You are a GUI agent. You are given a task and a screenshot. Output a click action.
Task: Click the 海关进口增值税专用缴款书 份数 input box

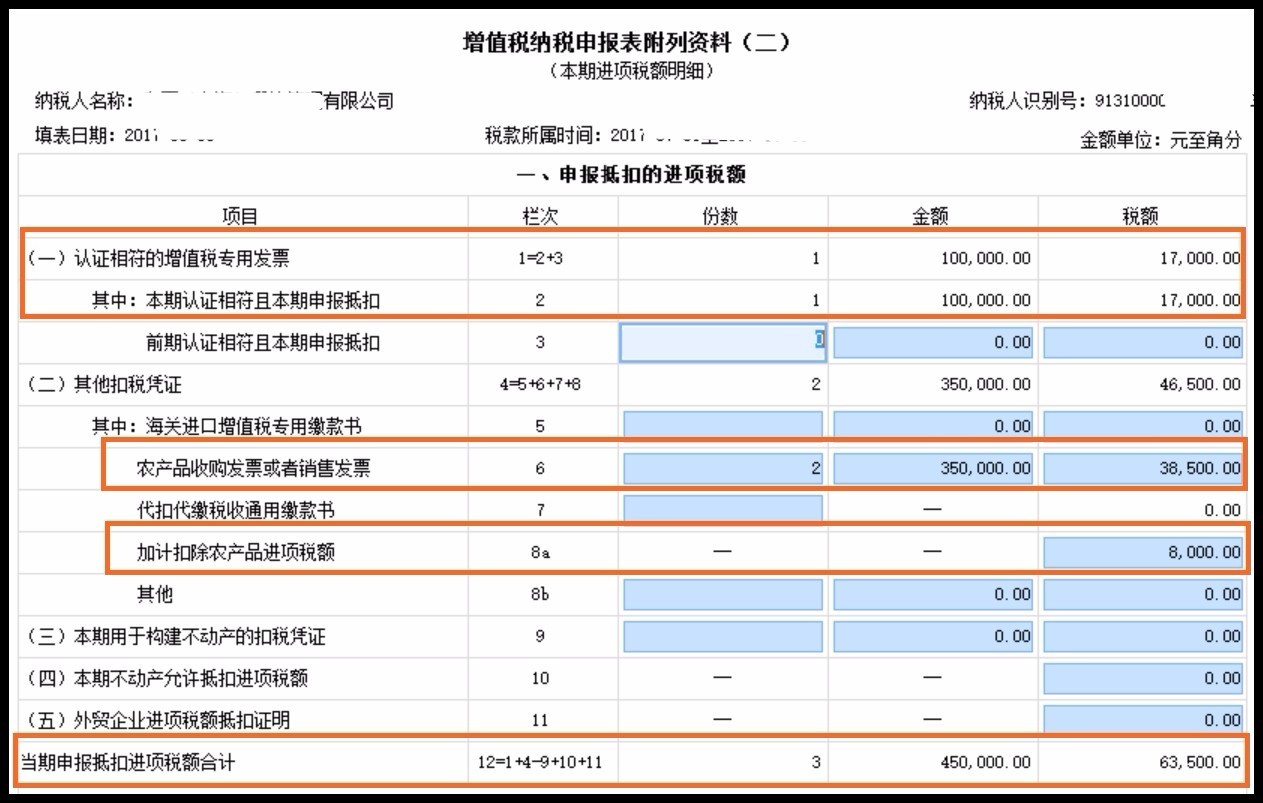coord(722,425)
